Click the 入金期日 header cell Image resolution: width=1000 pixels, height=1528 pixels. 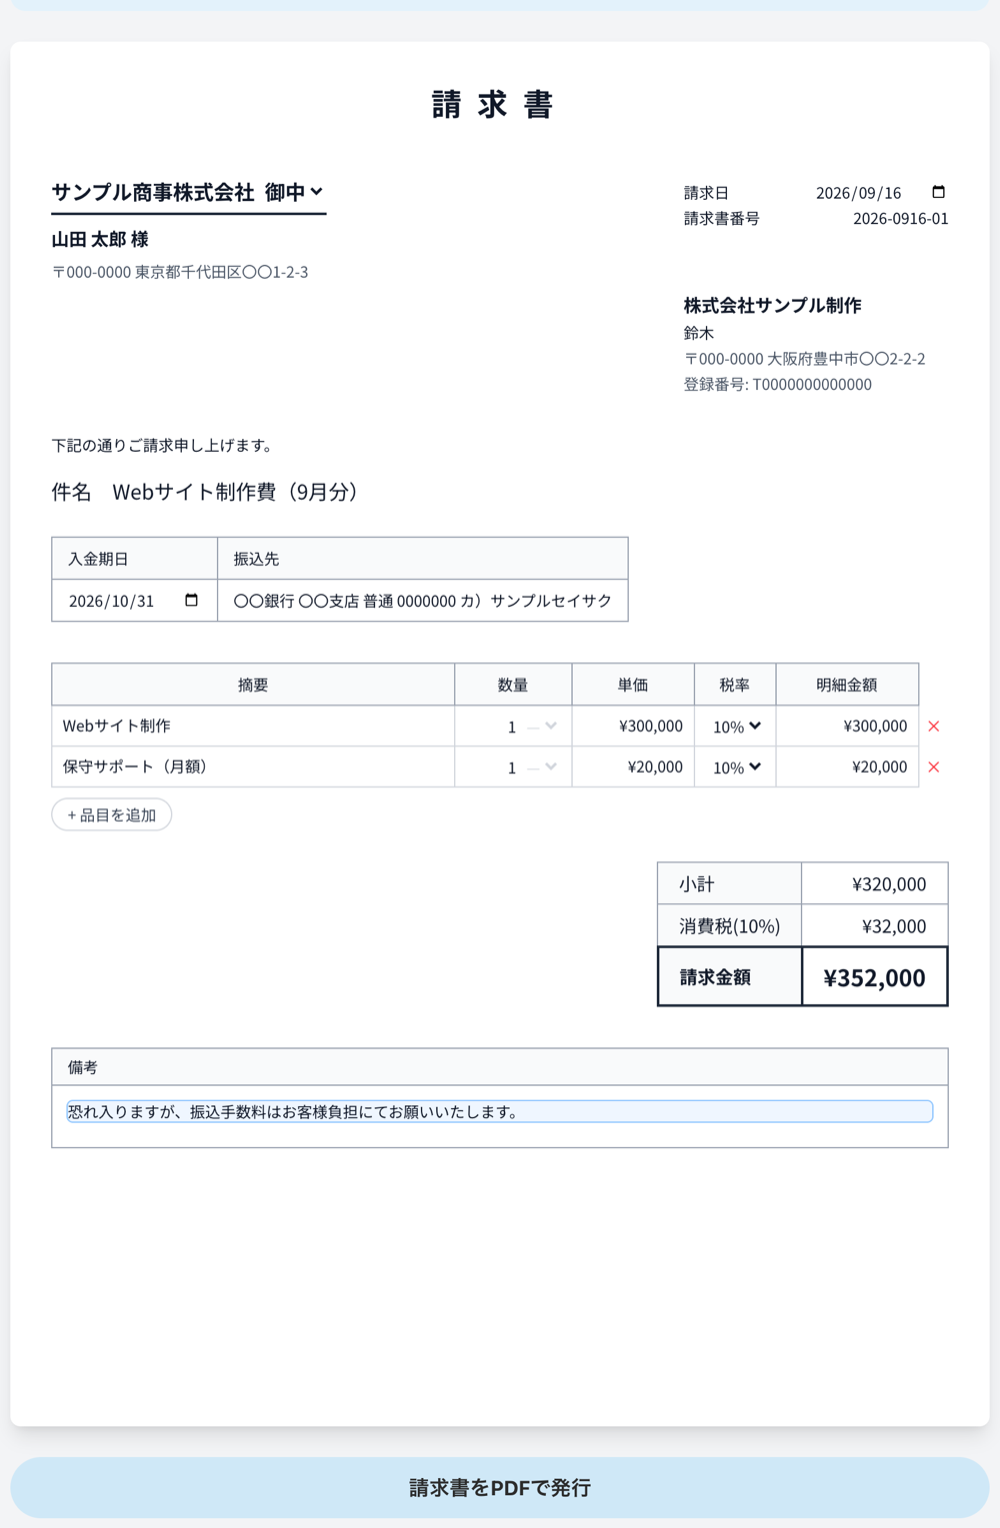click(x=135, y=559)
